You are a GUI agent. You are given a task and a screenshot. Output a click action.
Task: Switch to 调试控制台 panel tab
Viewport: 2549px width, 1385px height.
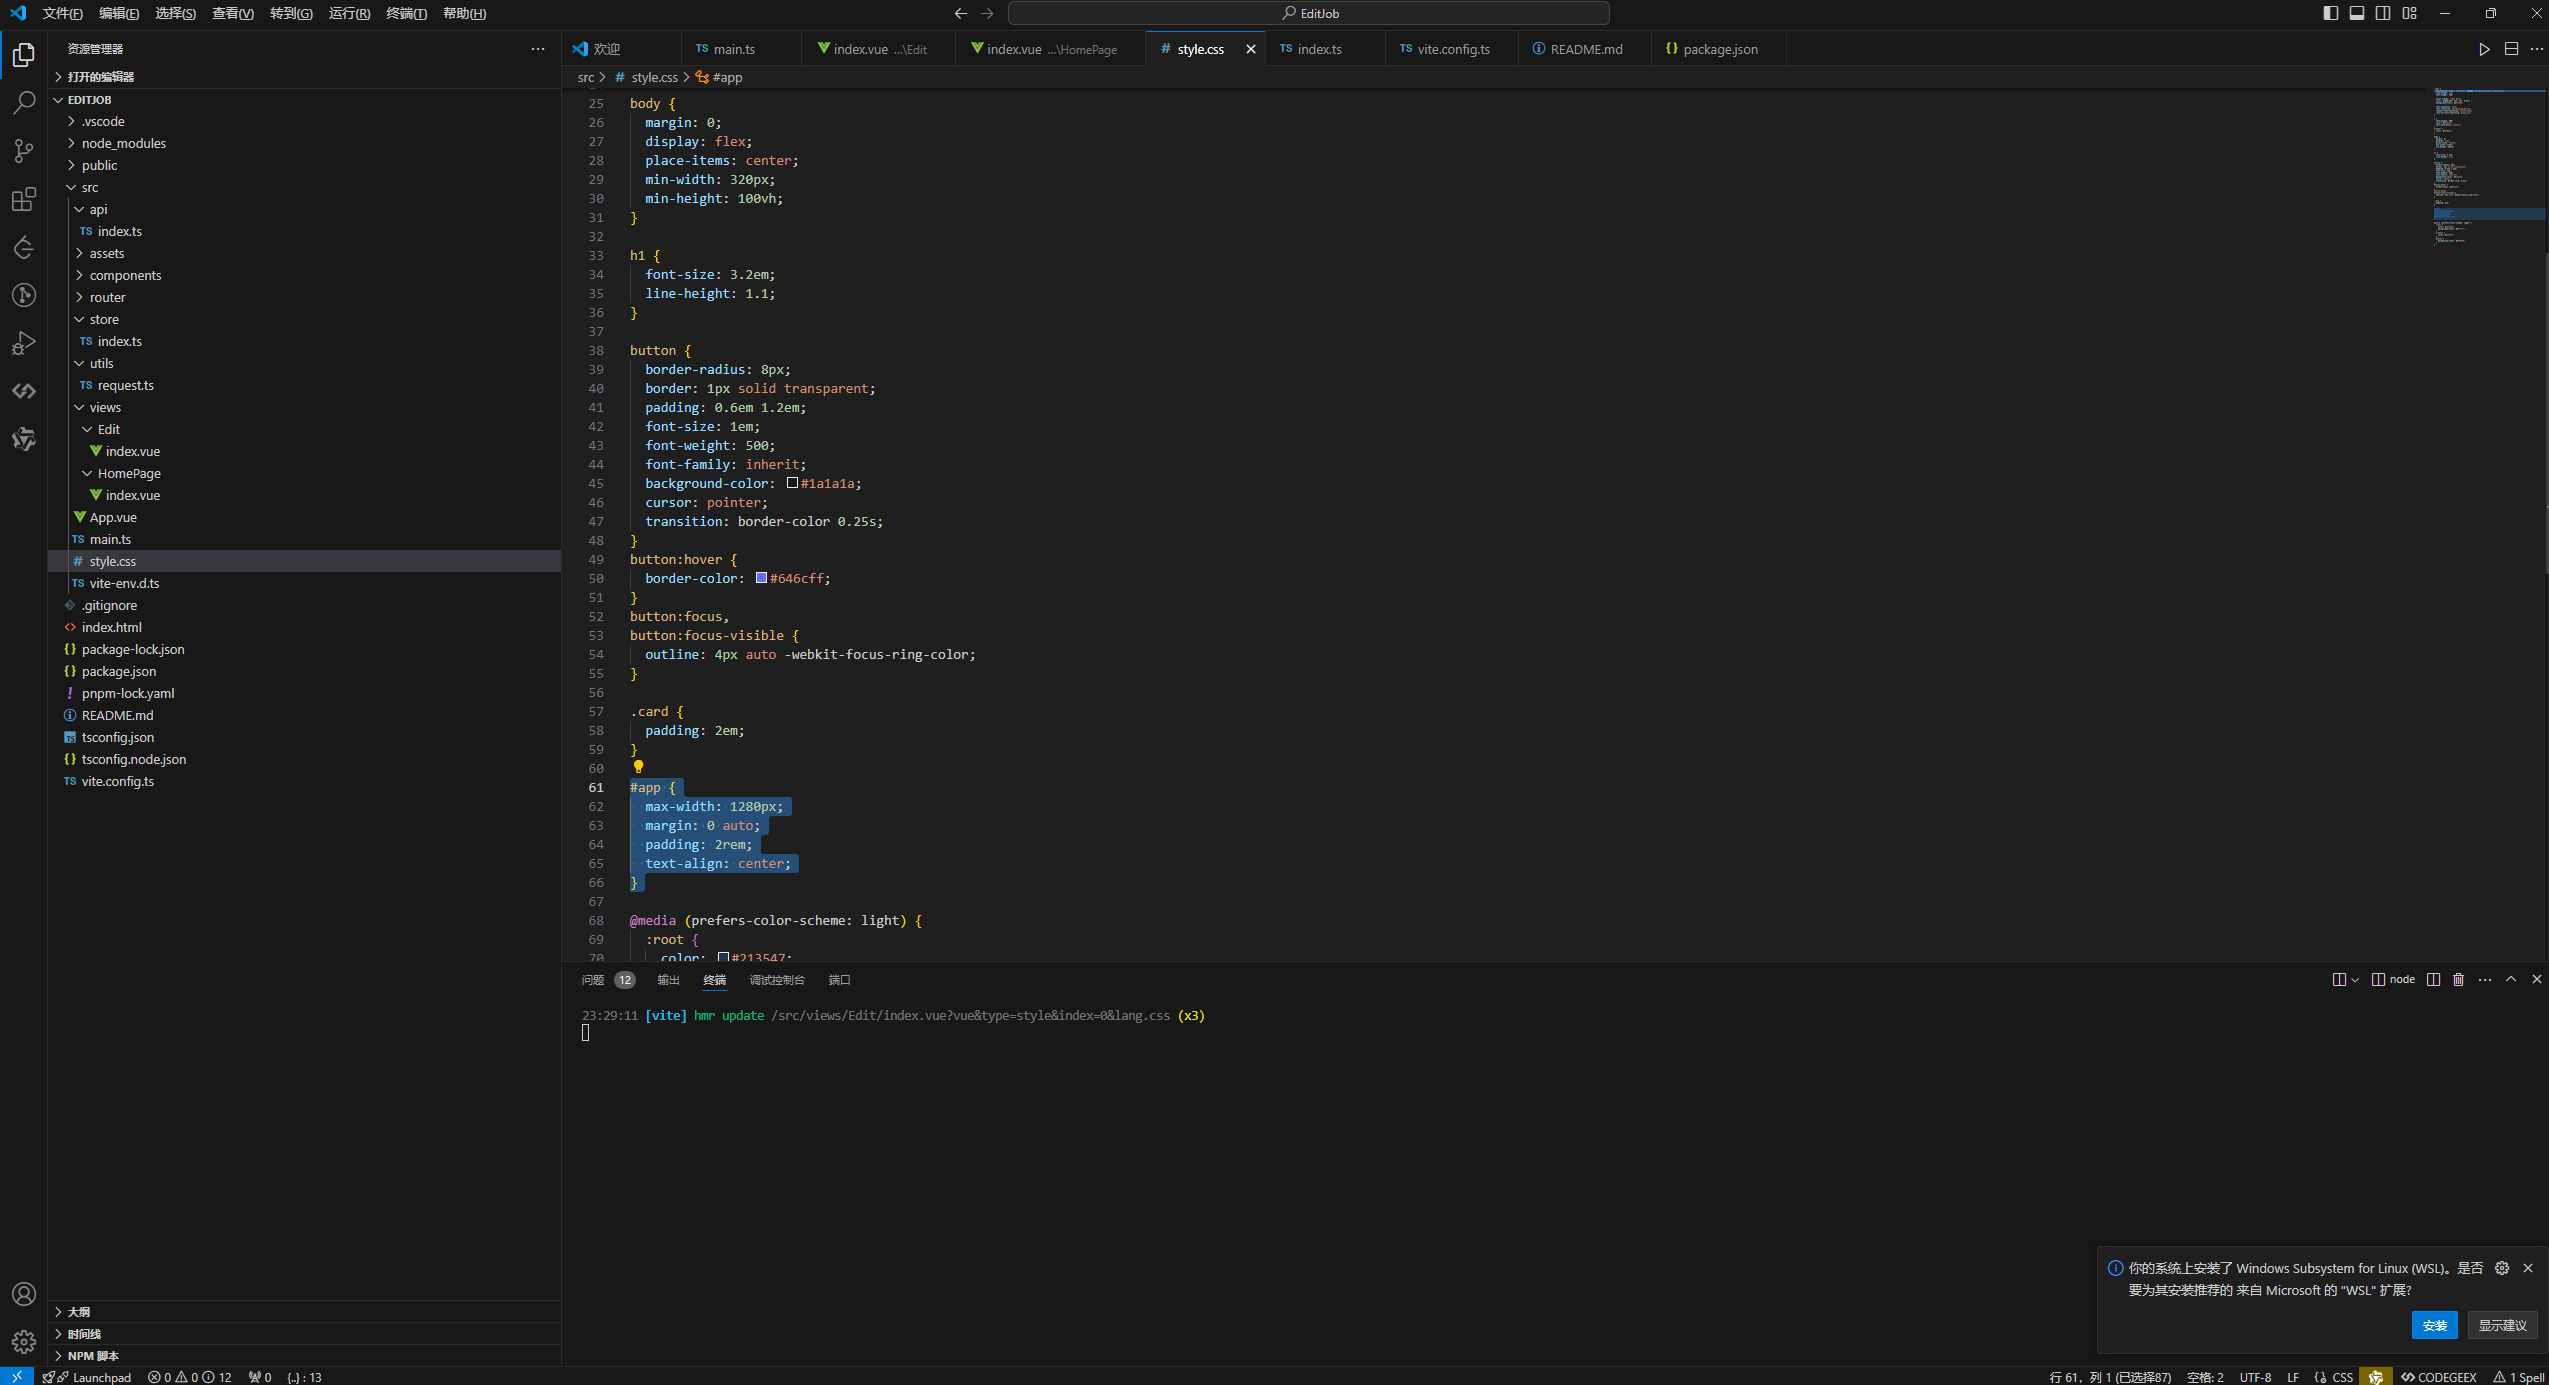click(777, 980)
